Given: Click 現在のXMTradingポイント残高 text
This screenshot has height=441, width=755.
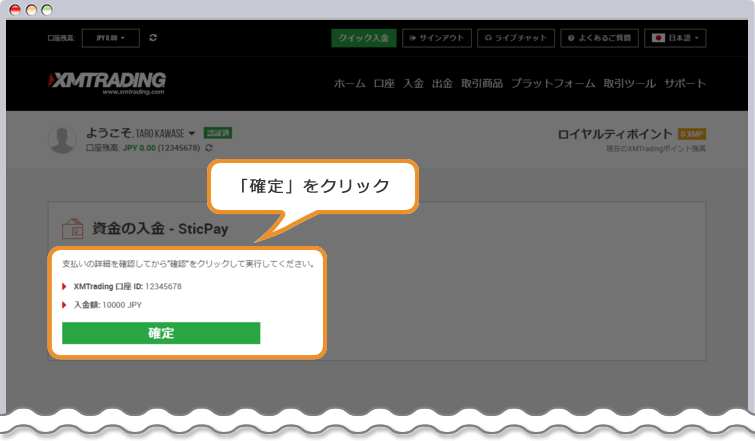Looking at the screenshot, I should click(656, 149).
